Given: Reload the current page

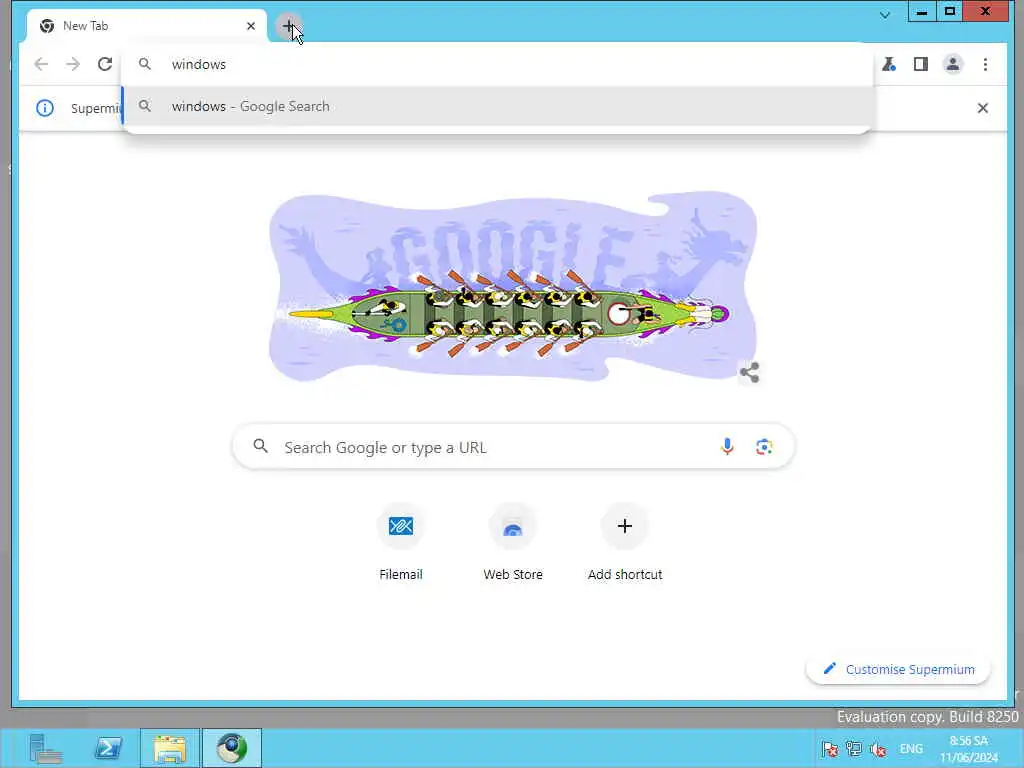Looking at the screenshot, I should coord(105,64).
